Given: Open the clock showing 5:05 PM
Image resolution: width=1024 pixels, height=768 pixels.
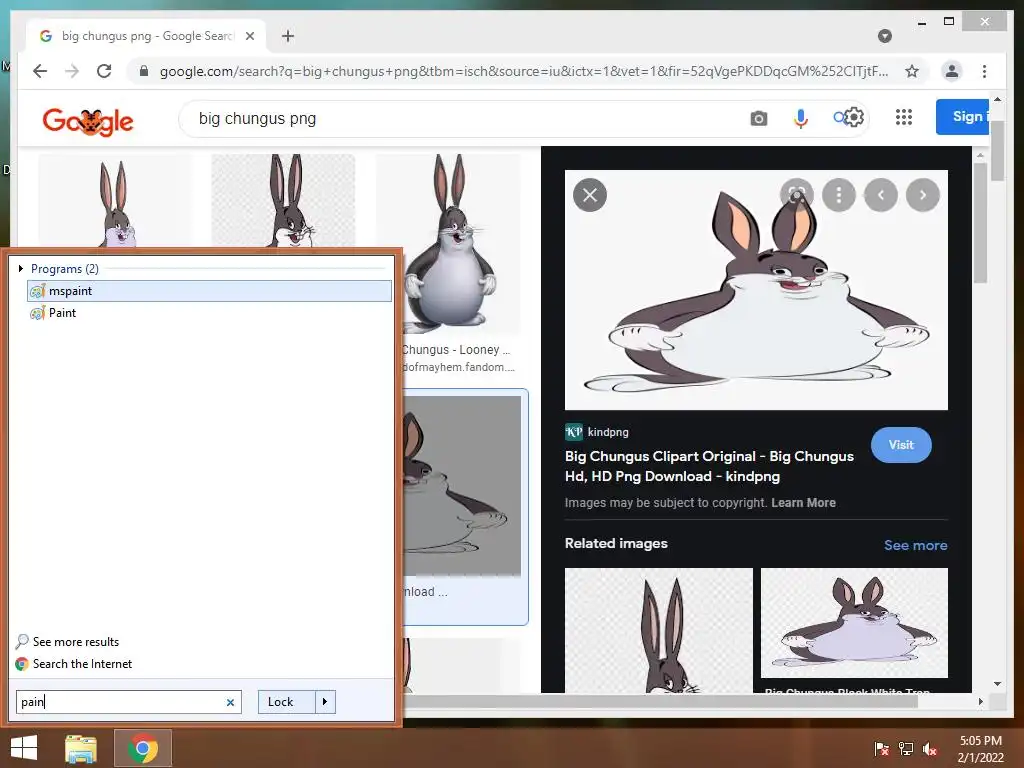Looking at the screenshot, I should (980, 749).
